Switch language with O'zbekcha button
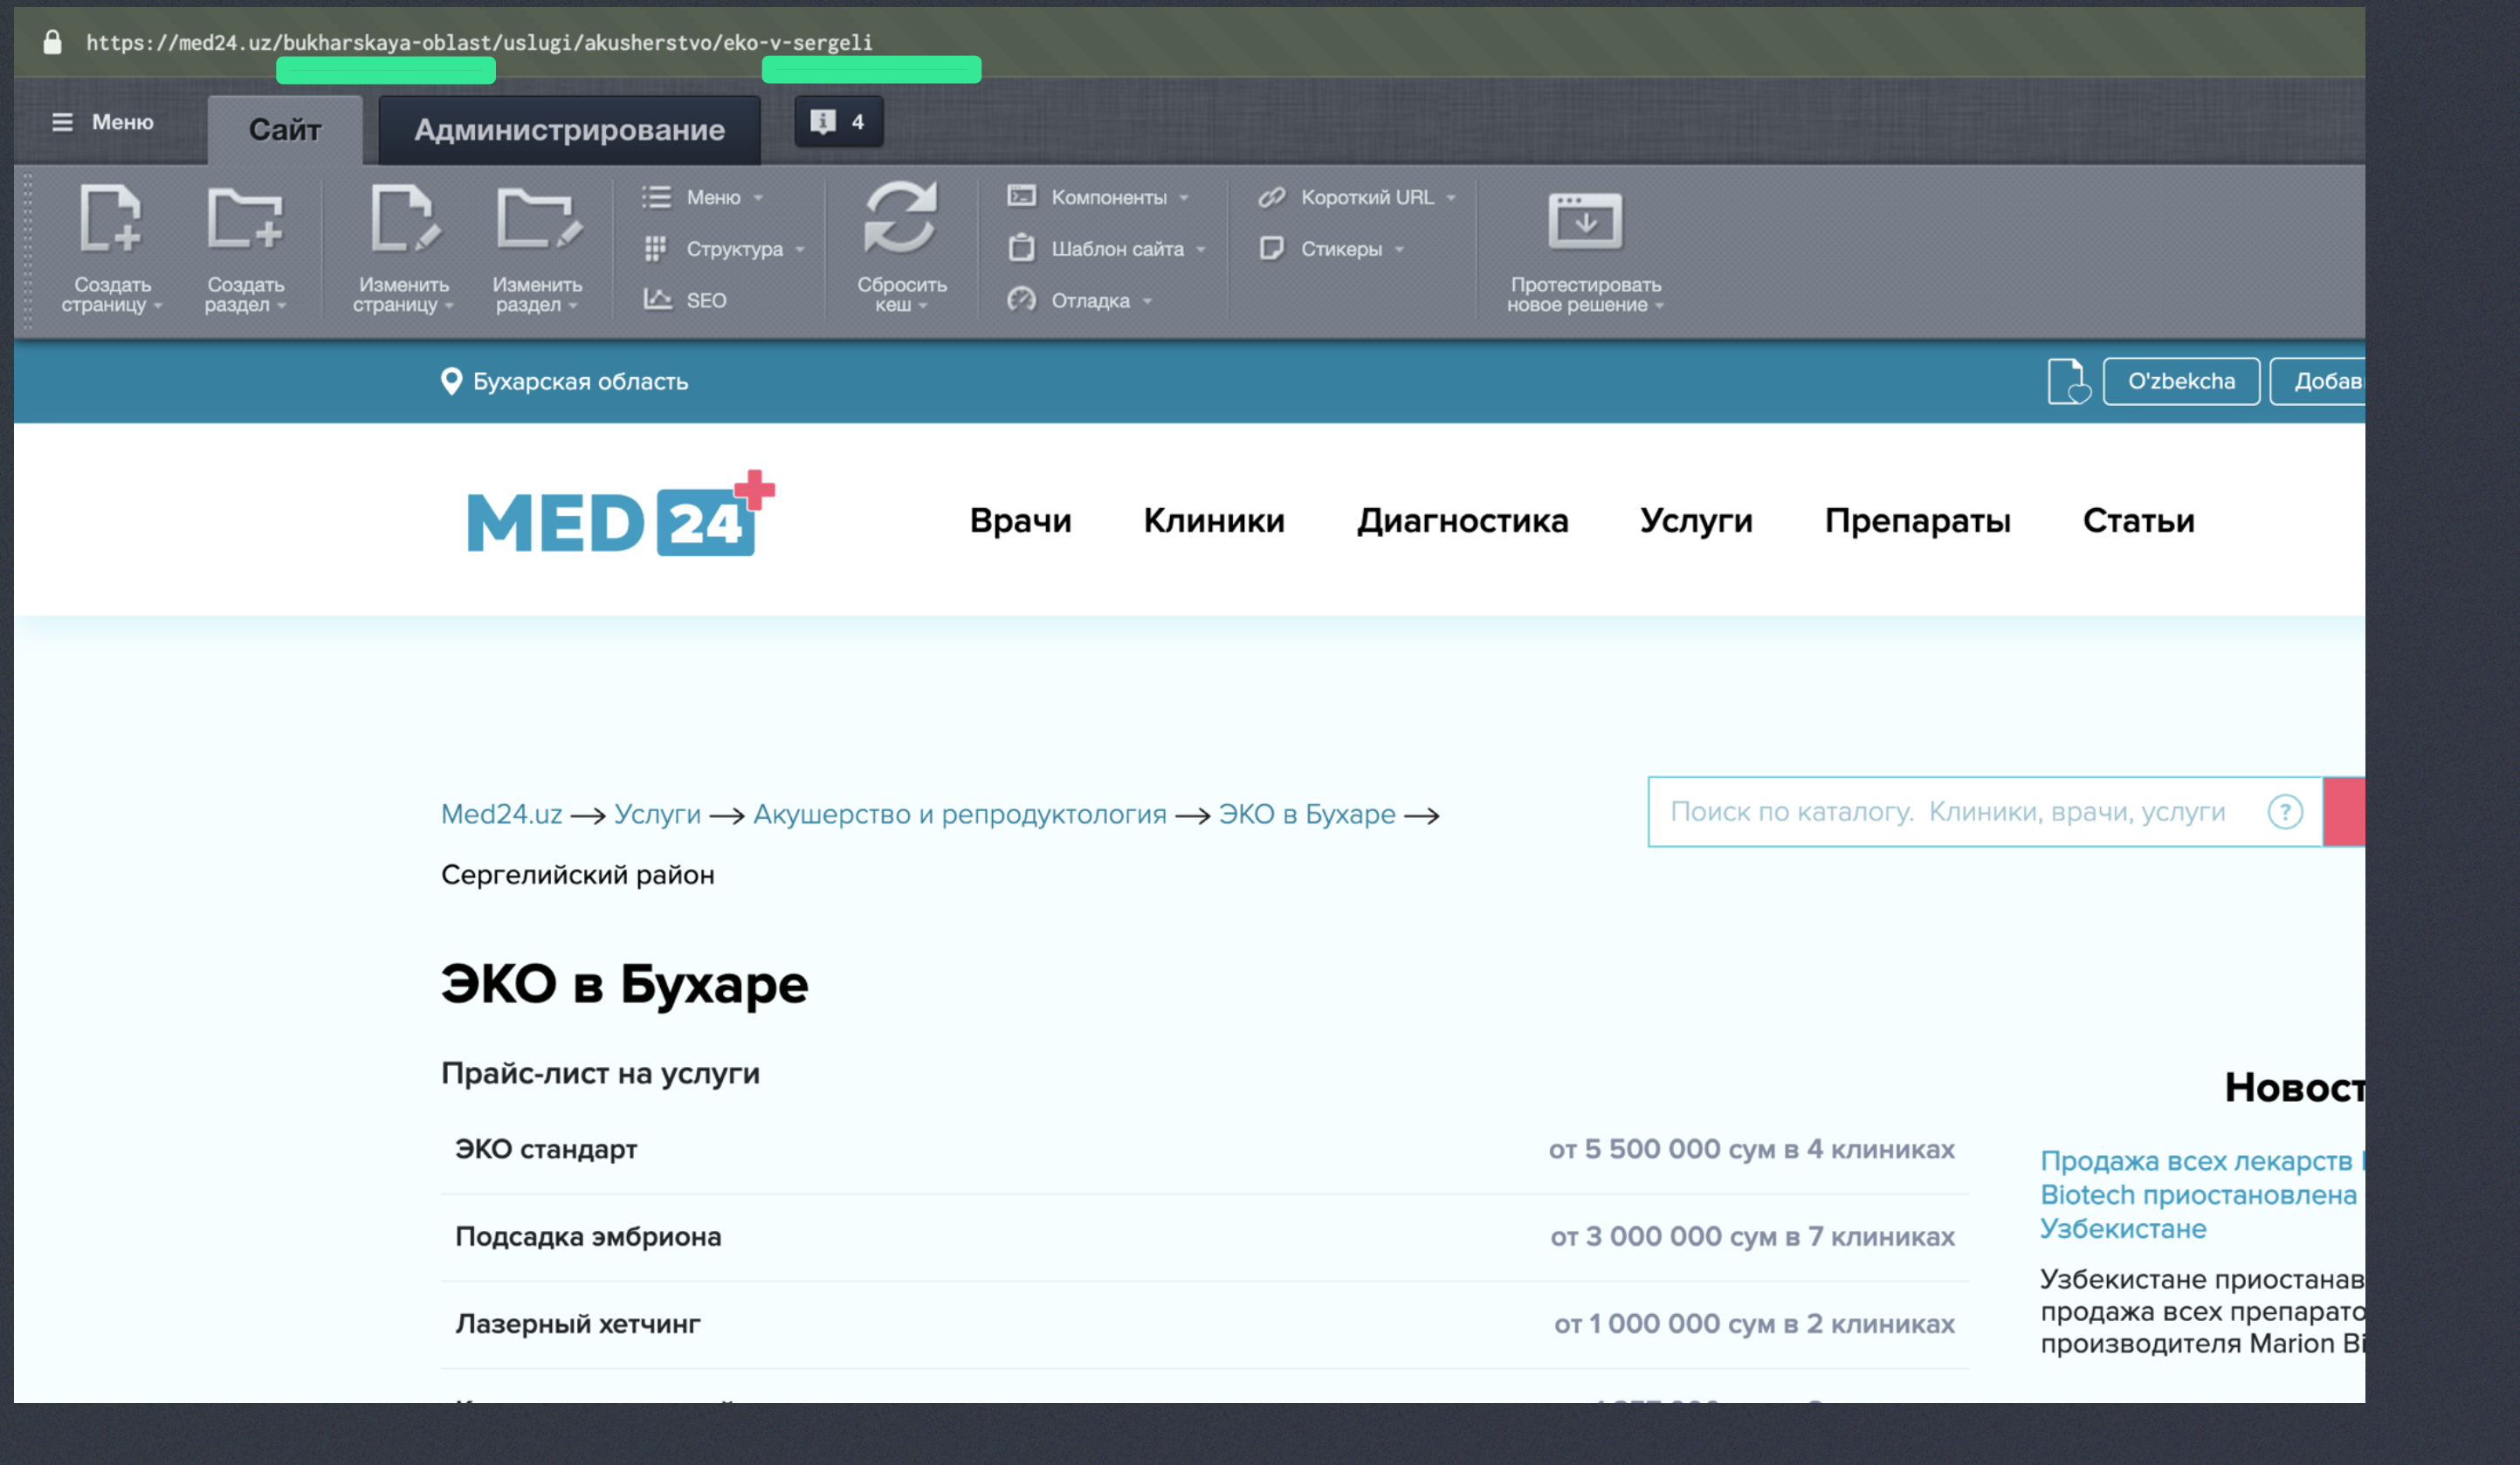Screen dimensions: 2520x1465 (x=2181, y=381)
